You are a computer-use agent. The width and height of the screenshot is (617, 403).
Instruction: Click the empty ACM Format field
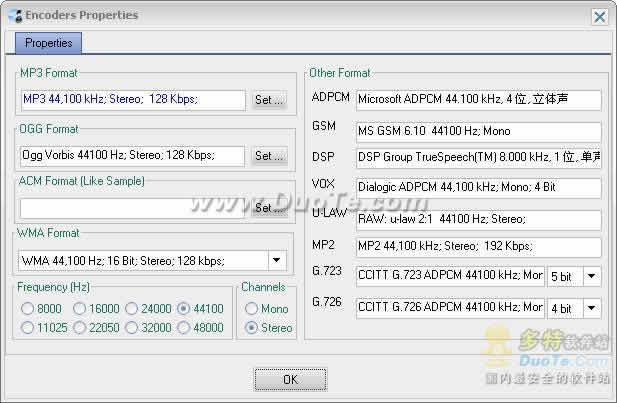(132, 208)
